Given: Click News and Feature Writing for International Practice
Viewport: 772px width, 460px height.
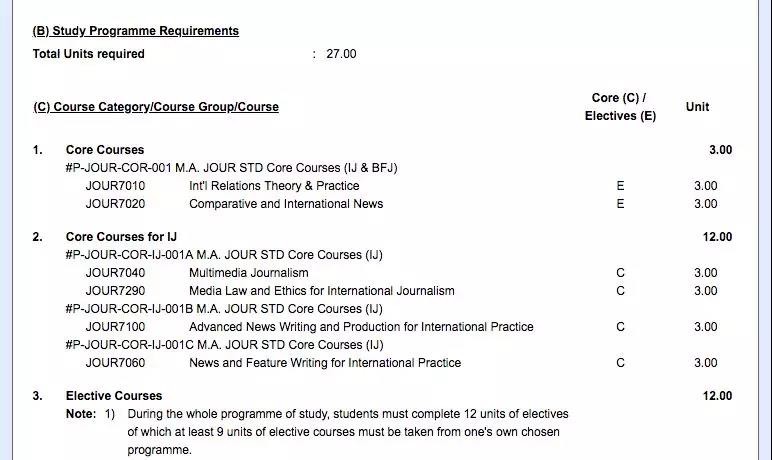Looking at the screenshot, I should tap(325, 363).
